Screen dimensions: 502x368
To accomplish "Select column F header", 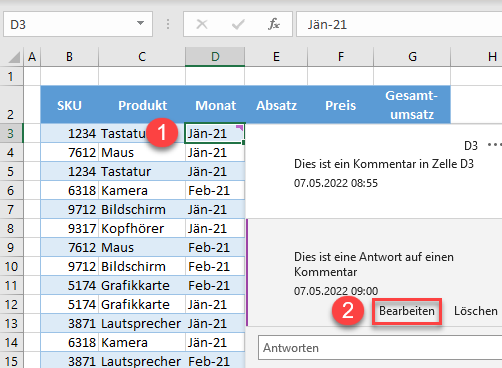I will (341, 57).
